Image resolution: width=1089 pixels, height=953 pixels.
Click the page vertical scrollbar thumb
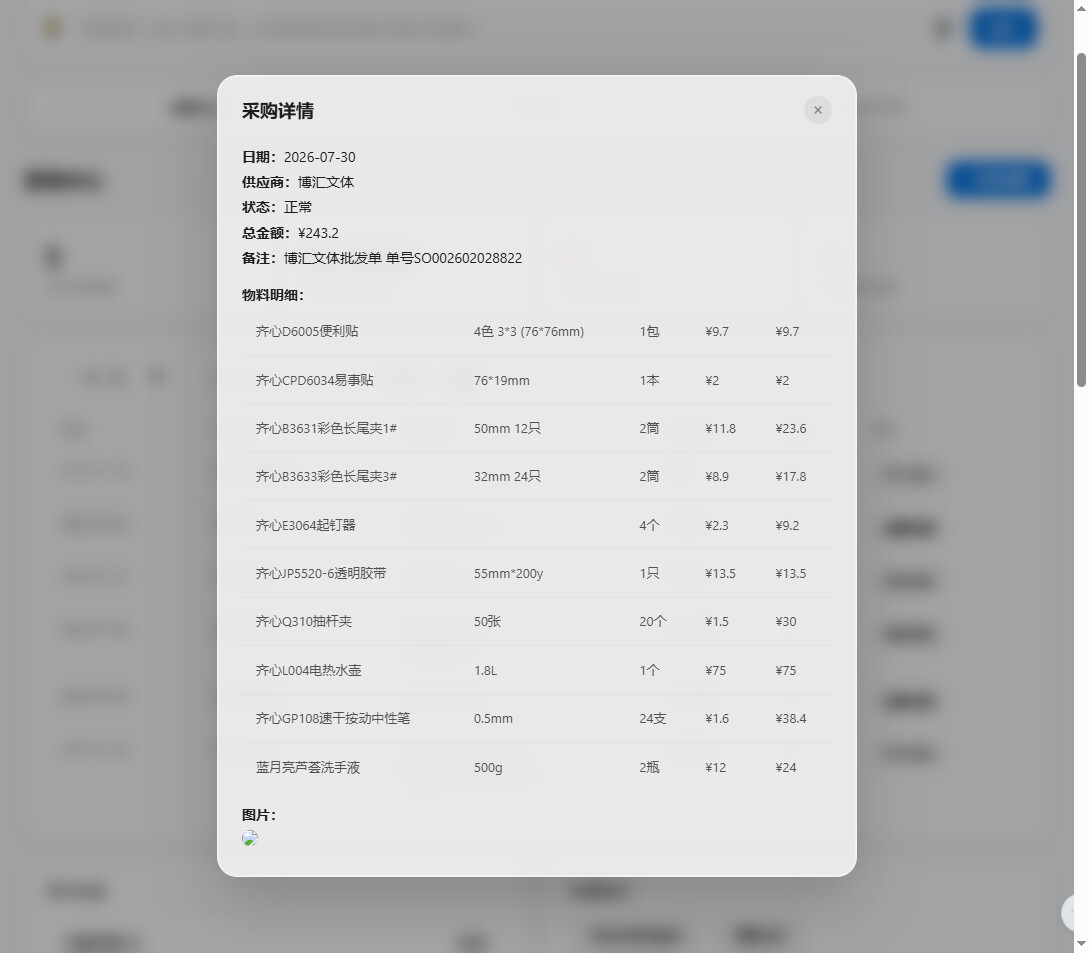click(1081, 219)
